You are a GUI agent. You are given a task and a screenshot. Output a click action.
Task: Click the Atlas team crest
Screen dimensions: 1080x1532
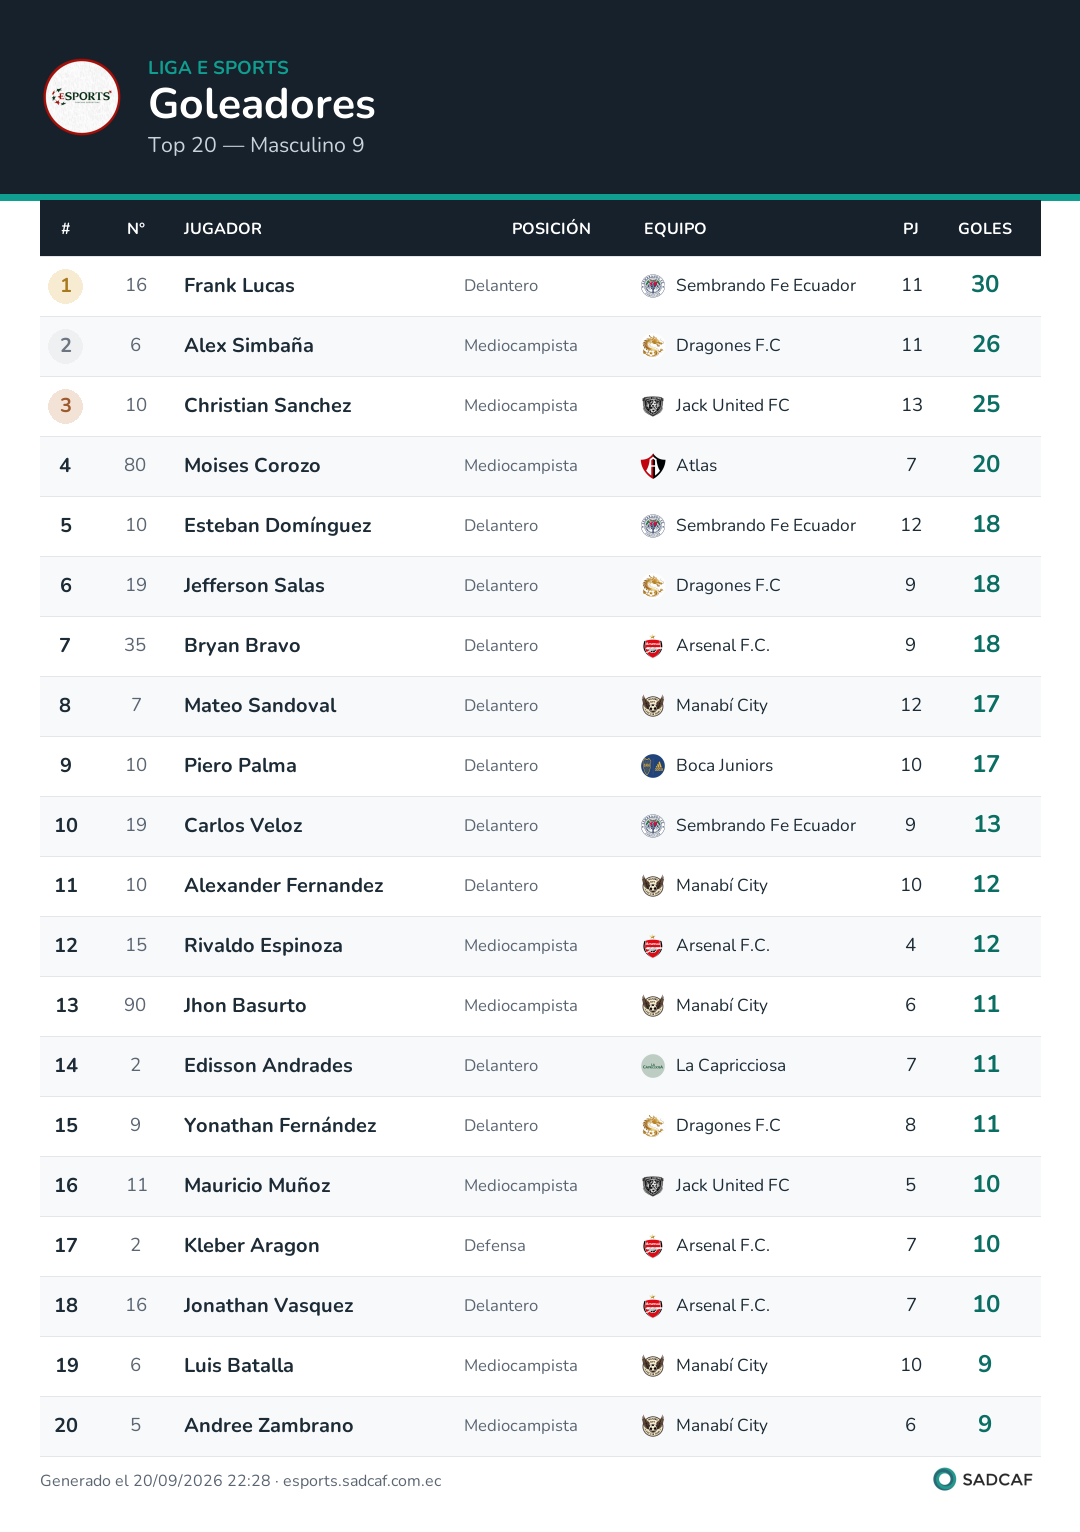pyautogui.click(x=653, y=466)
